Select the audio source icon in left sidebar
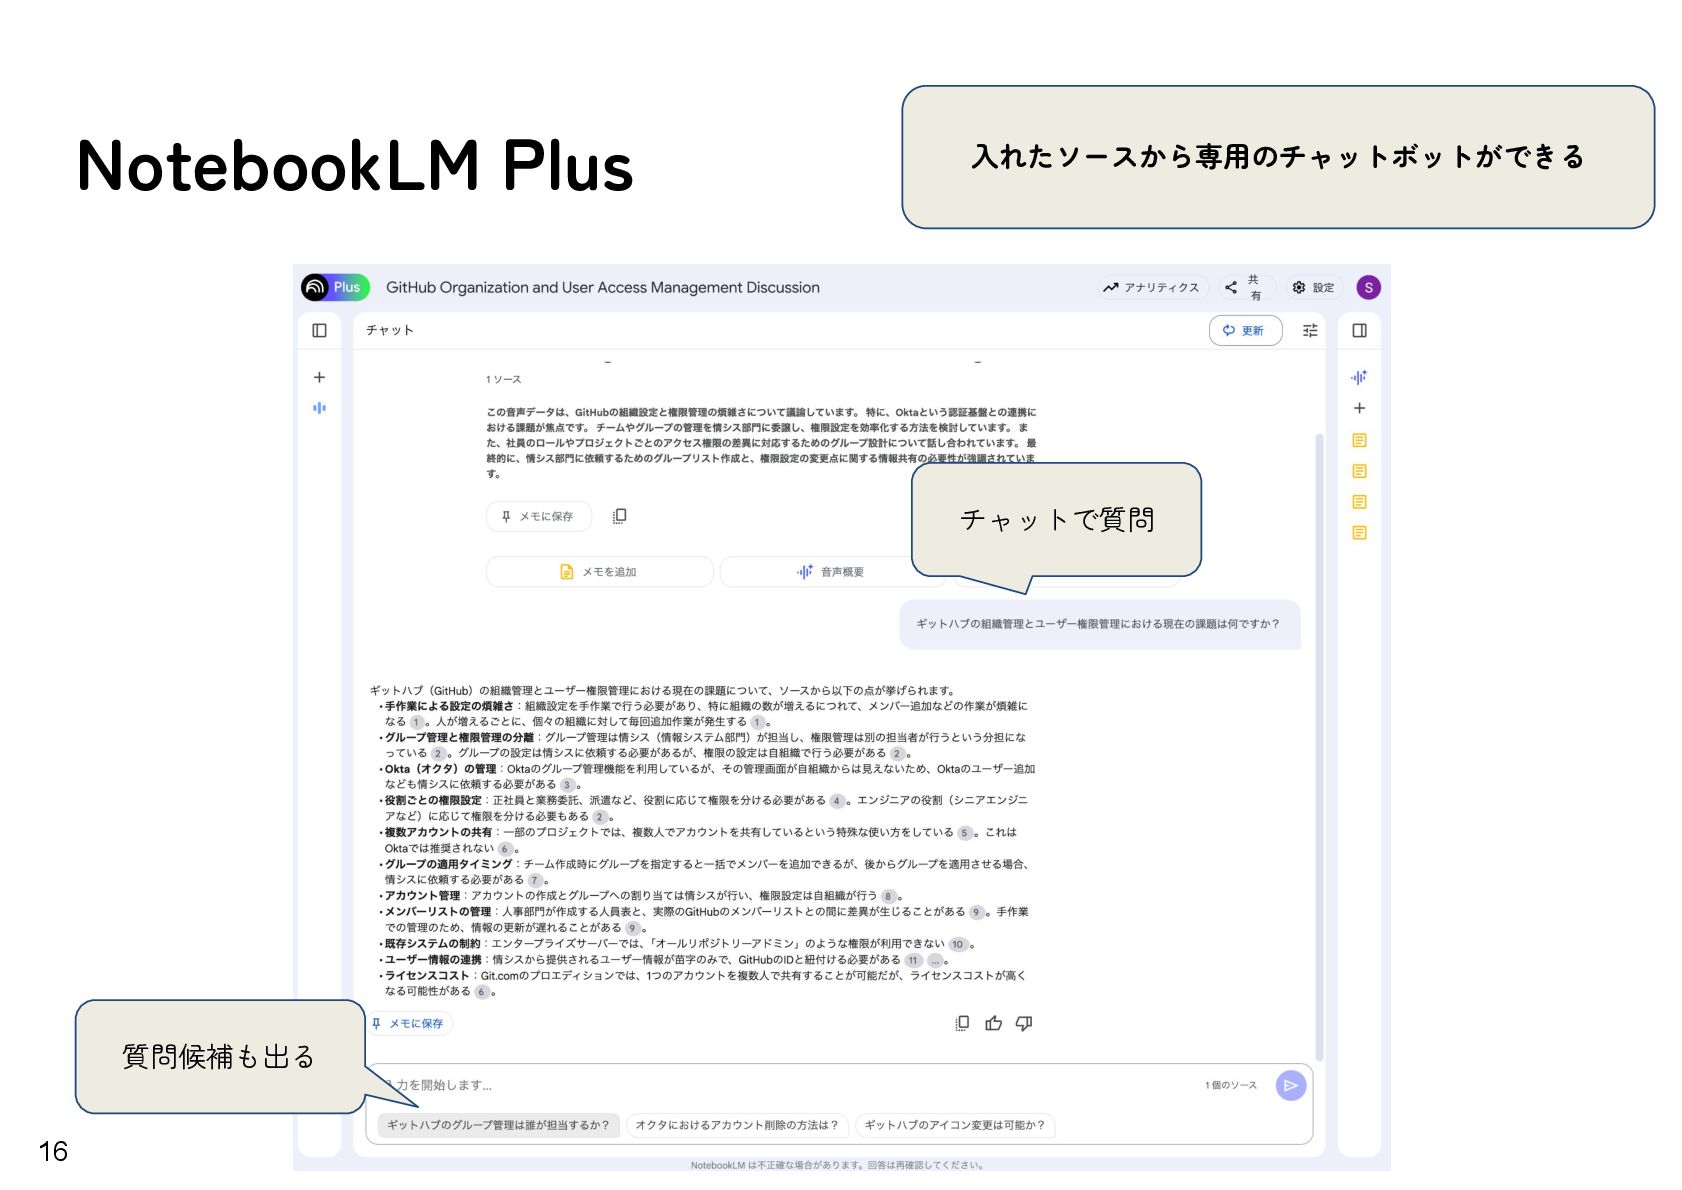Screen dimensions: 1682x1190 319,408
